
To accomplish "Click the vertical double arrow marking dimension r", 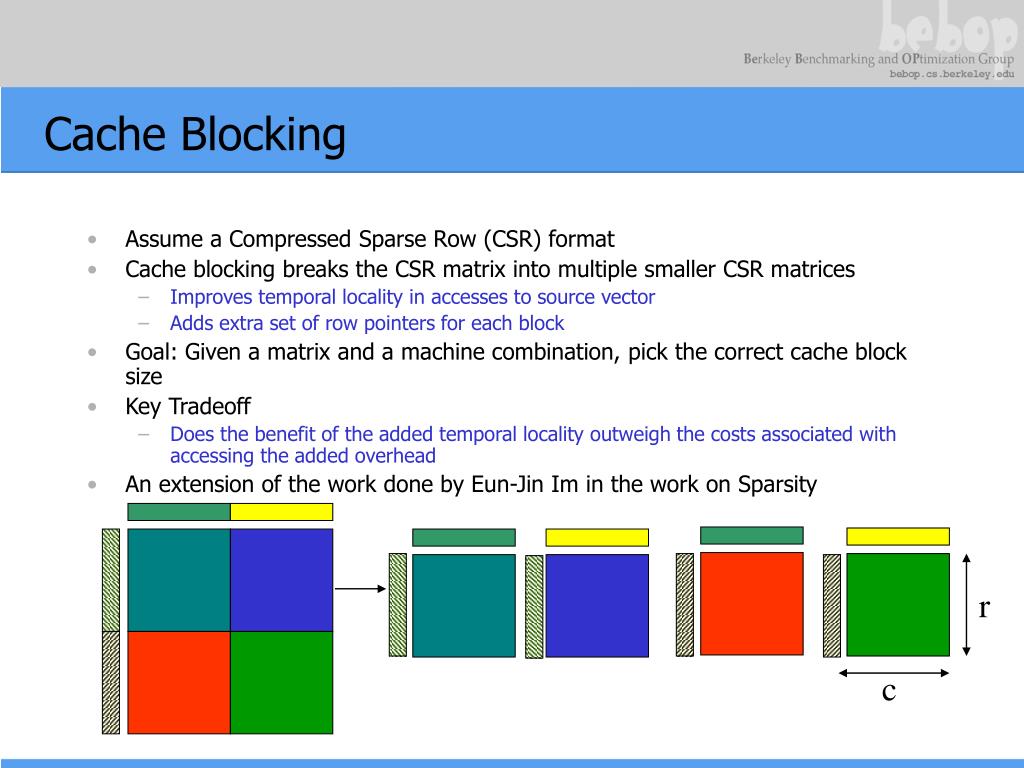I will click(967, 605).
